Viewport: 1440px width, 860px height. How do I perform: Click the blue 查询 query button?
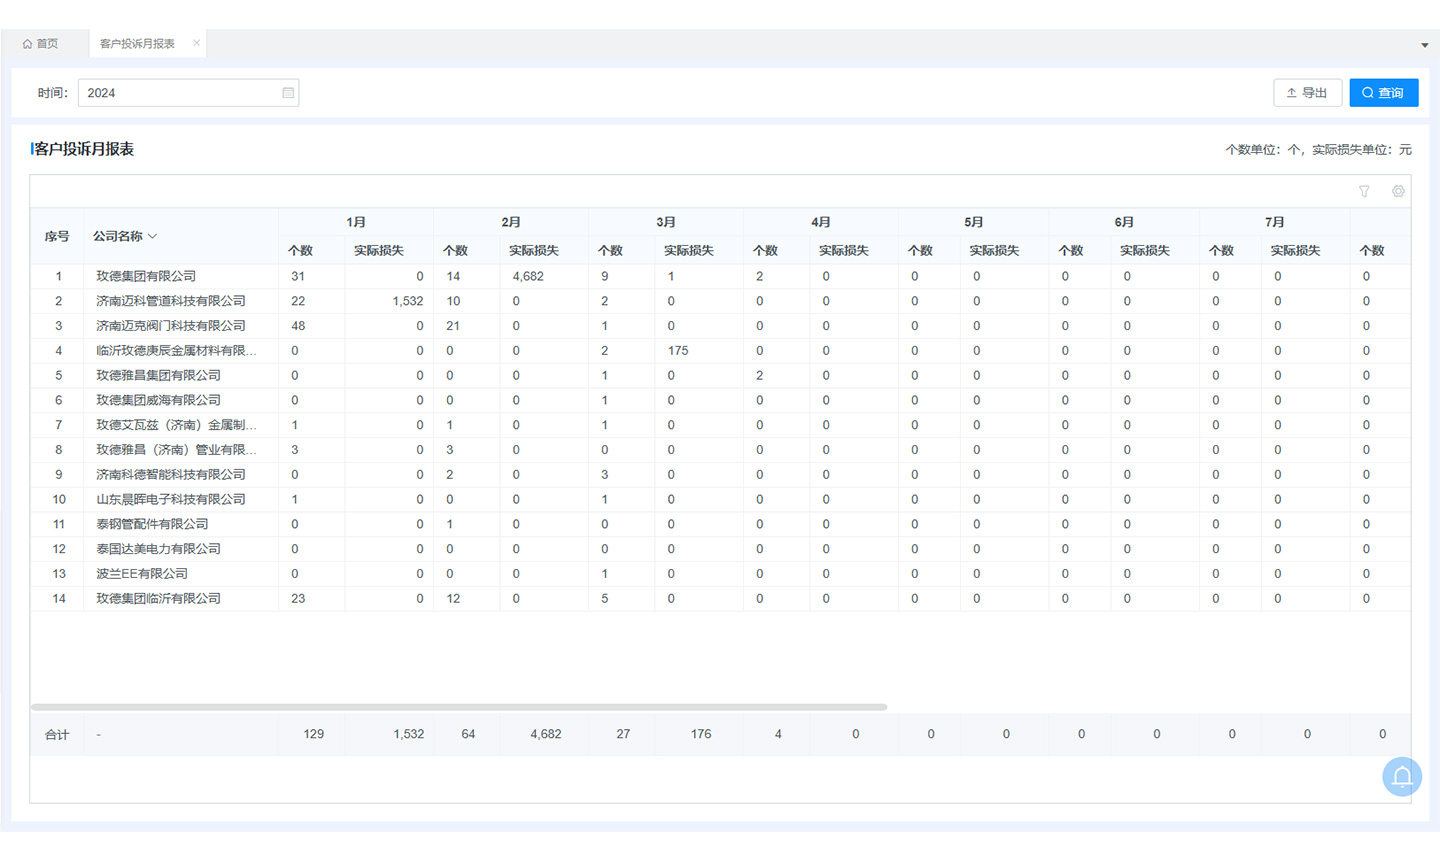coord(1383,93)
